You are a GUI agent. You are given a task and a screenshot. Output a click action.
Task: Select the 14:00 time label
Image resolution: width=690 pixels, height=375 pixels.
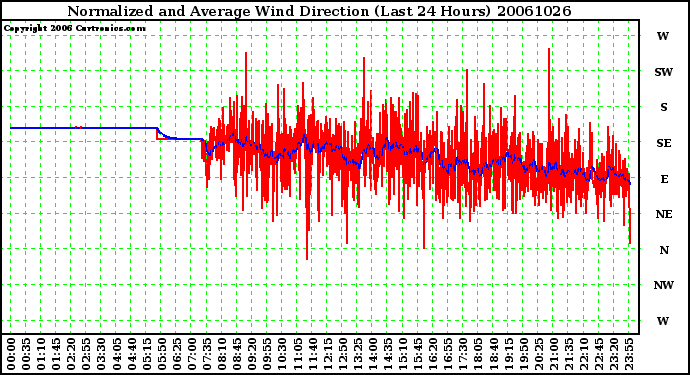[x=372, y=355]
